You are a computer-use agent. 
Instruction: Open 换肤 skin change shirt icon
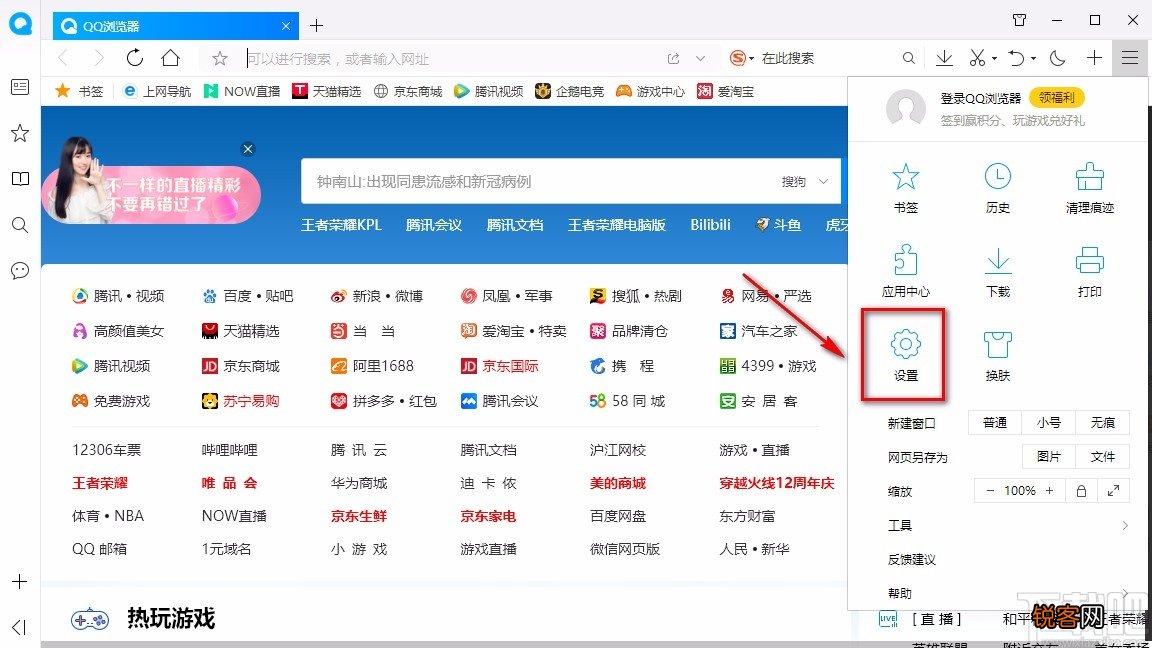tap(997, 356)
